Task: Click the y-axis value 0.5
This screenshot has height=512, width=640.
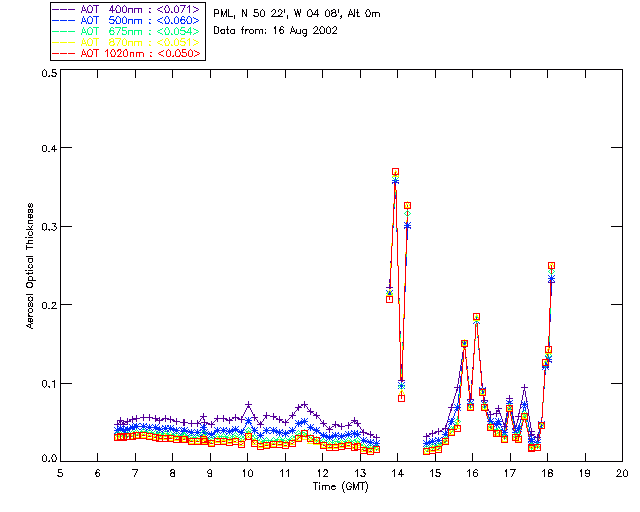Action: [49, 73]
